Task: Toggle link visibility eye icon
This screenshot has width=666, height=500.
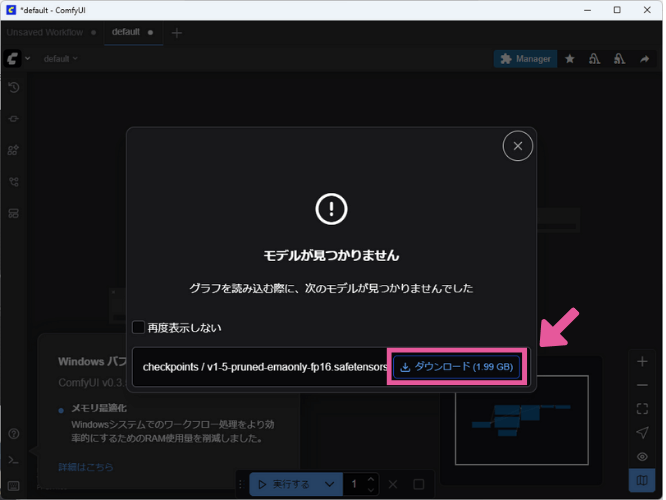Action: [642, 457]
